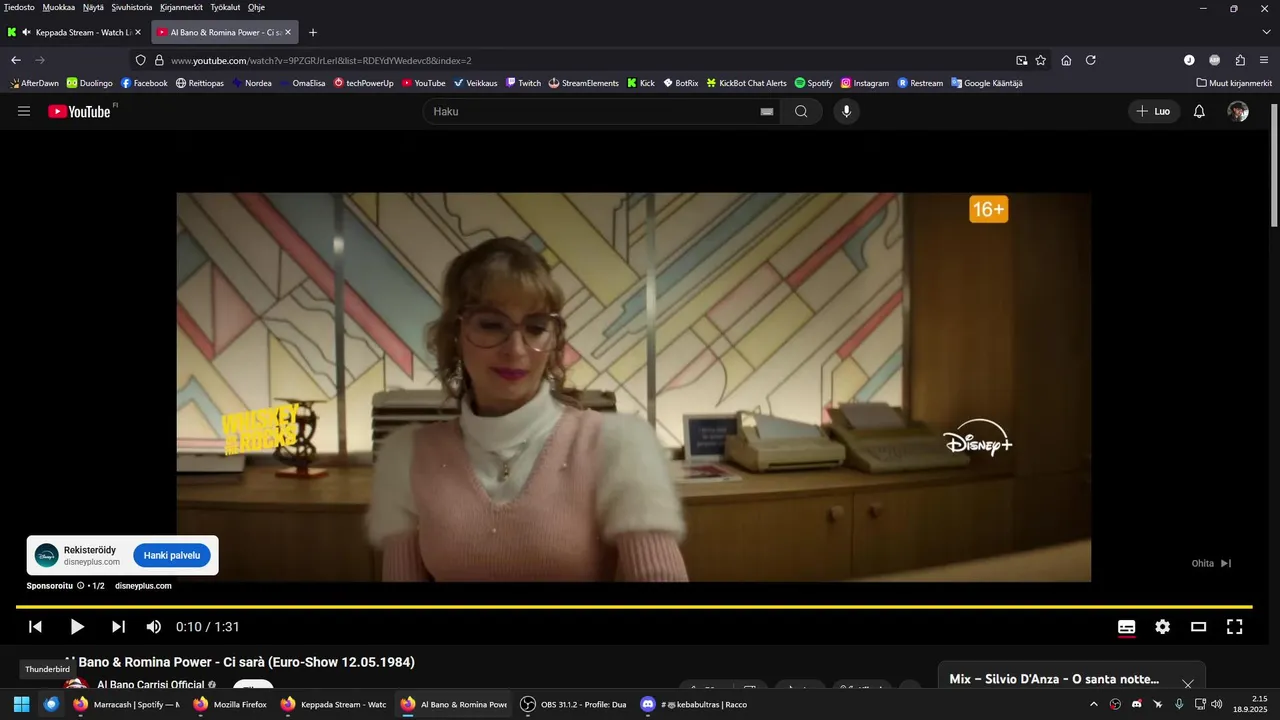Close the Keppada Stream tab
Screen dimensions: 1280x720
pyautogui.click(x=138, y=32)
